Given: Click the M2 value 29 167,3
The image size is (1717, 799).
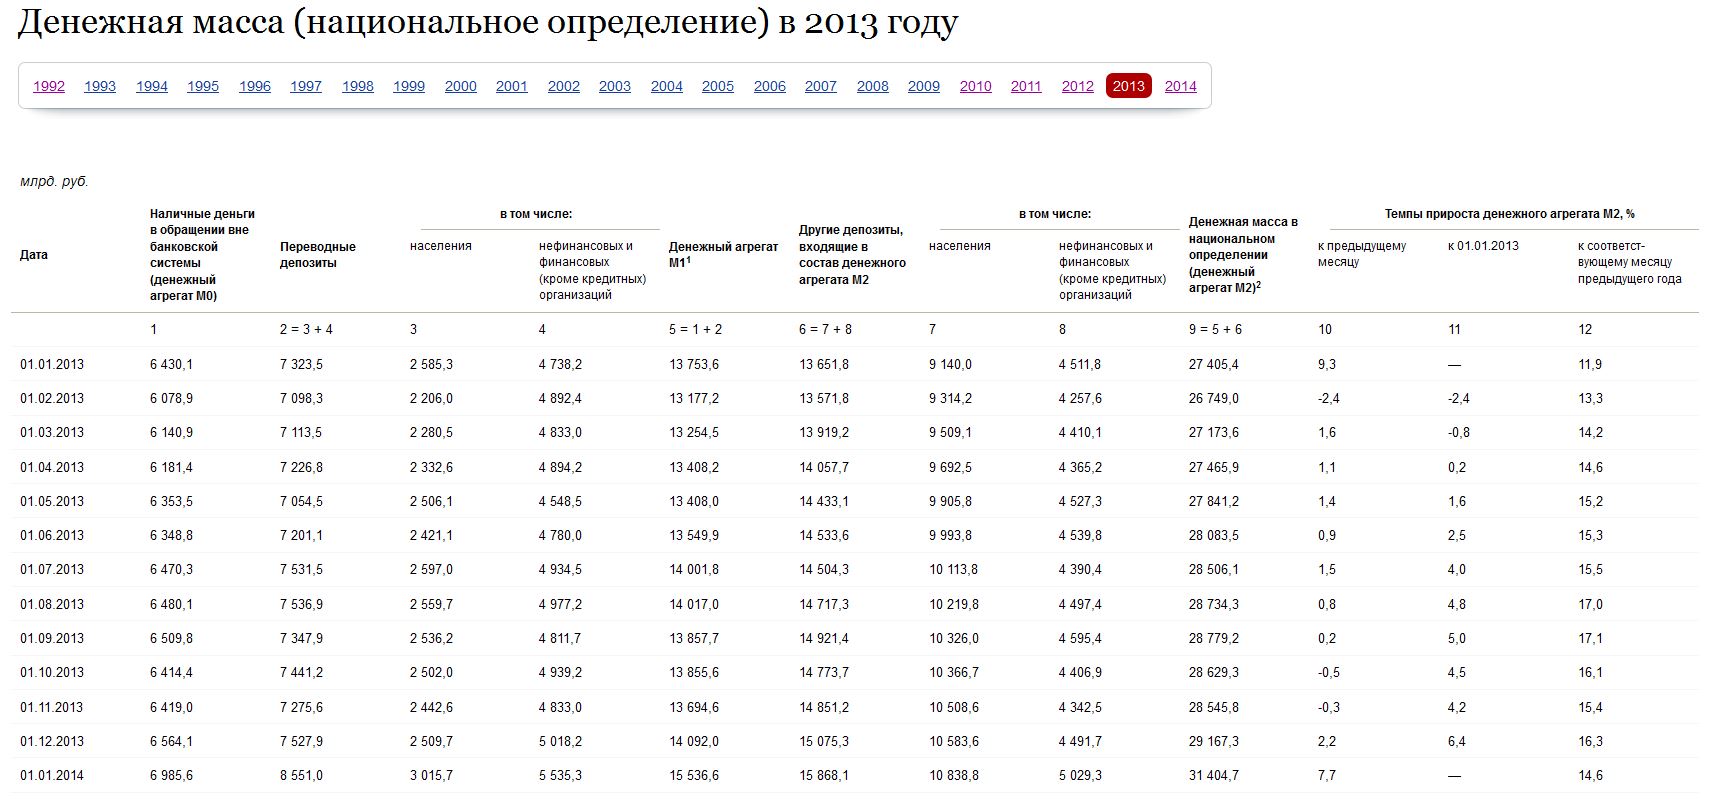Looking at the screenshot, I should (1214, 741).
